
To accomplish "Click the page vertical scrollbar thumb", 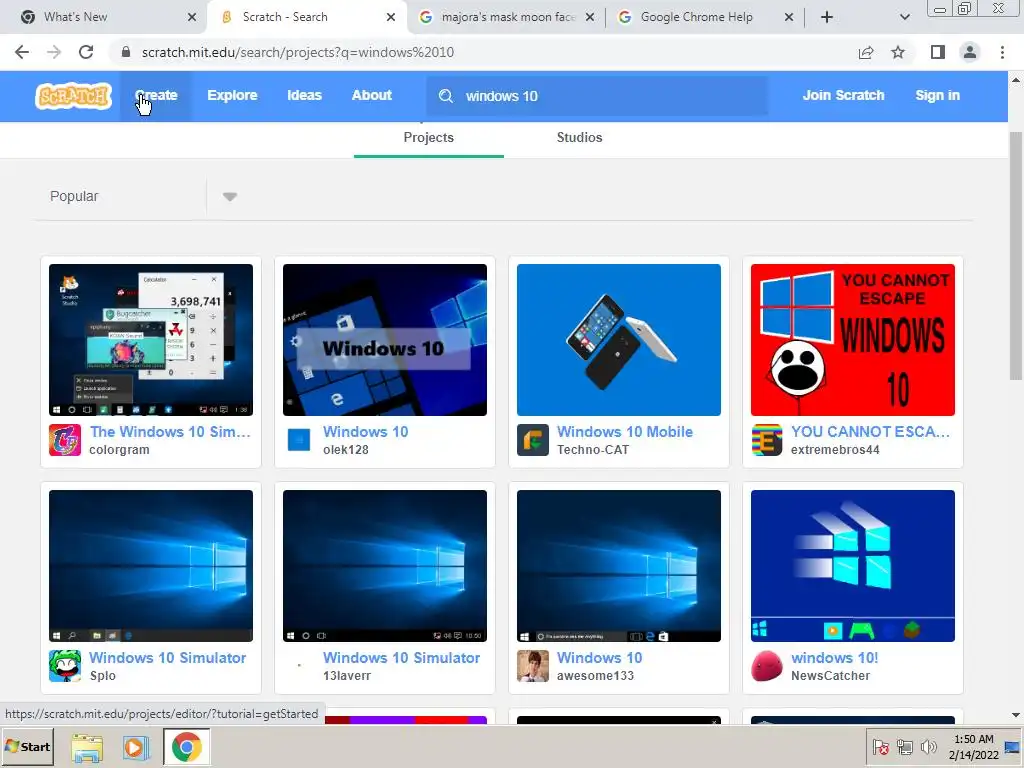I will [1016, 255].
